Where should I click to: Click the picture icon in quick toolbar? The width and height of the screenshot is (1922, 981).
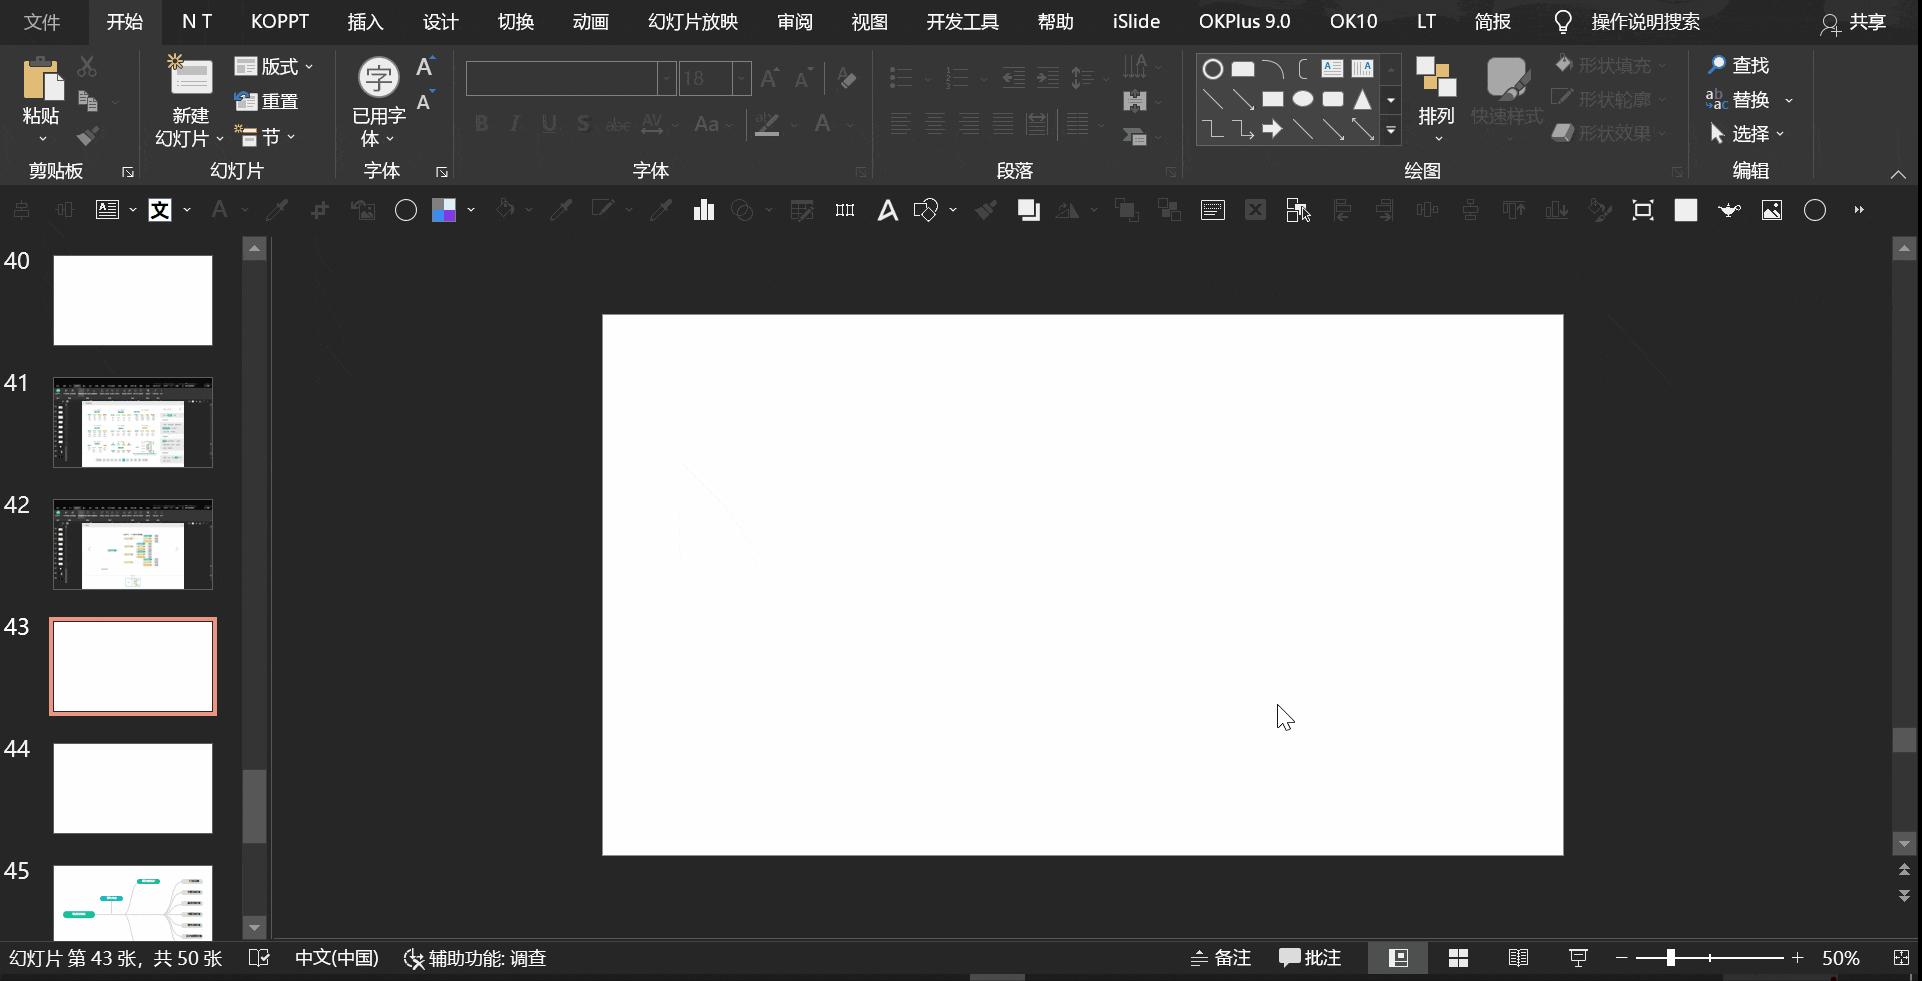click(x=1772, y=210)
